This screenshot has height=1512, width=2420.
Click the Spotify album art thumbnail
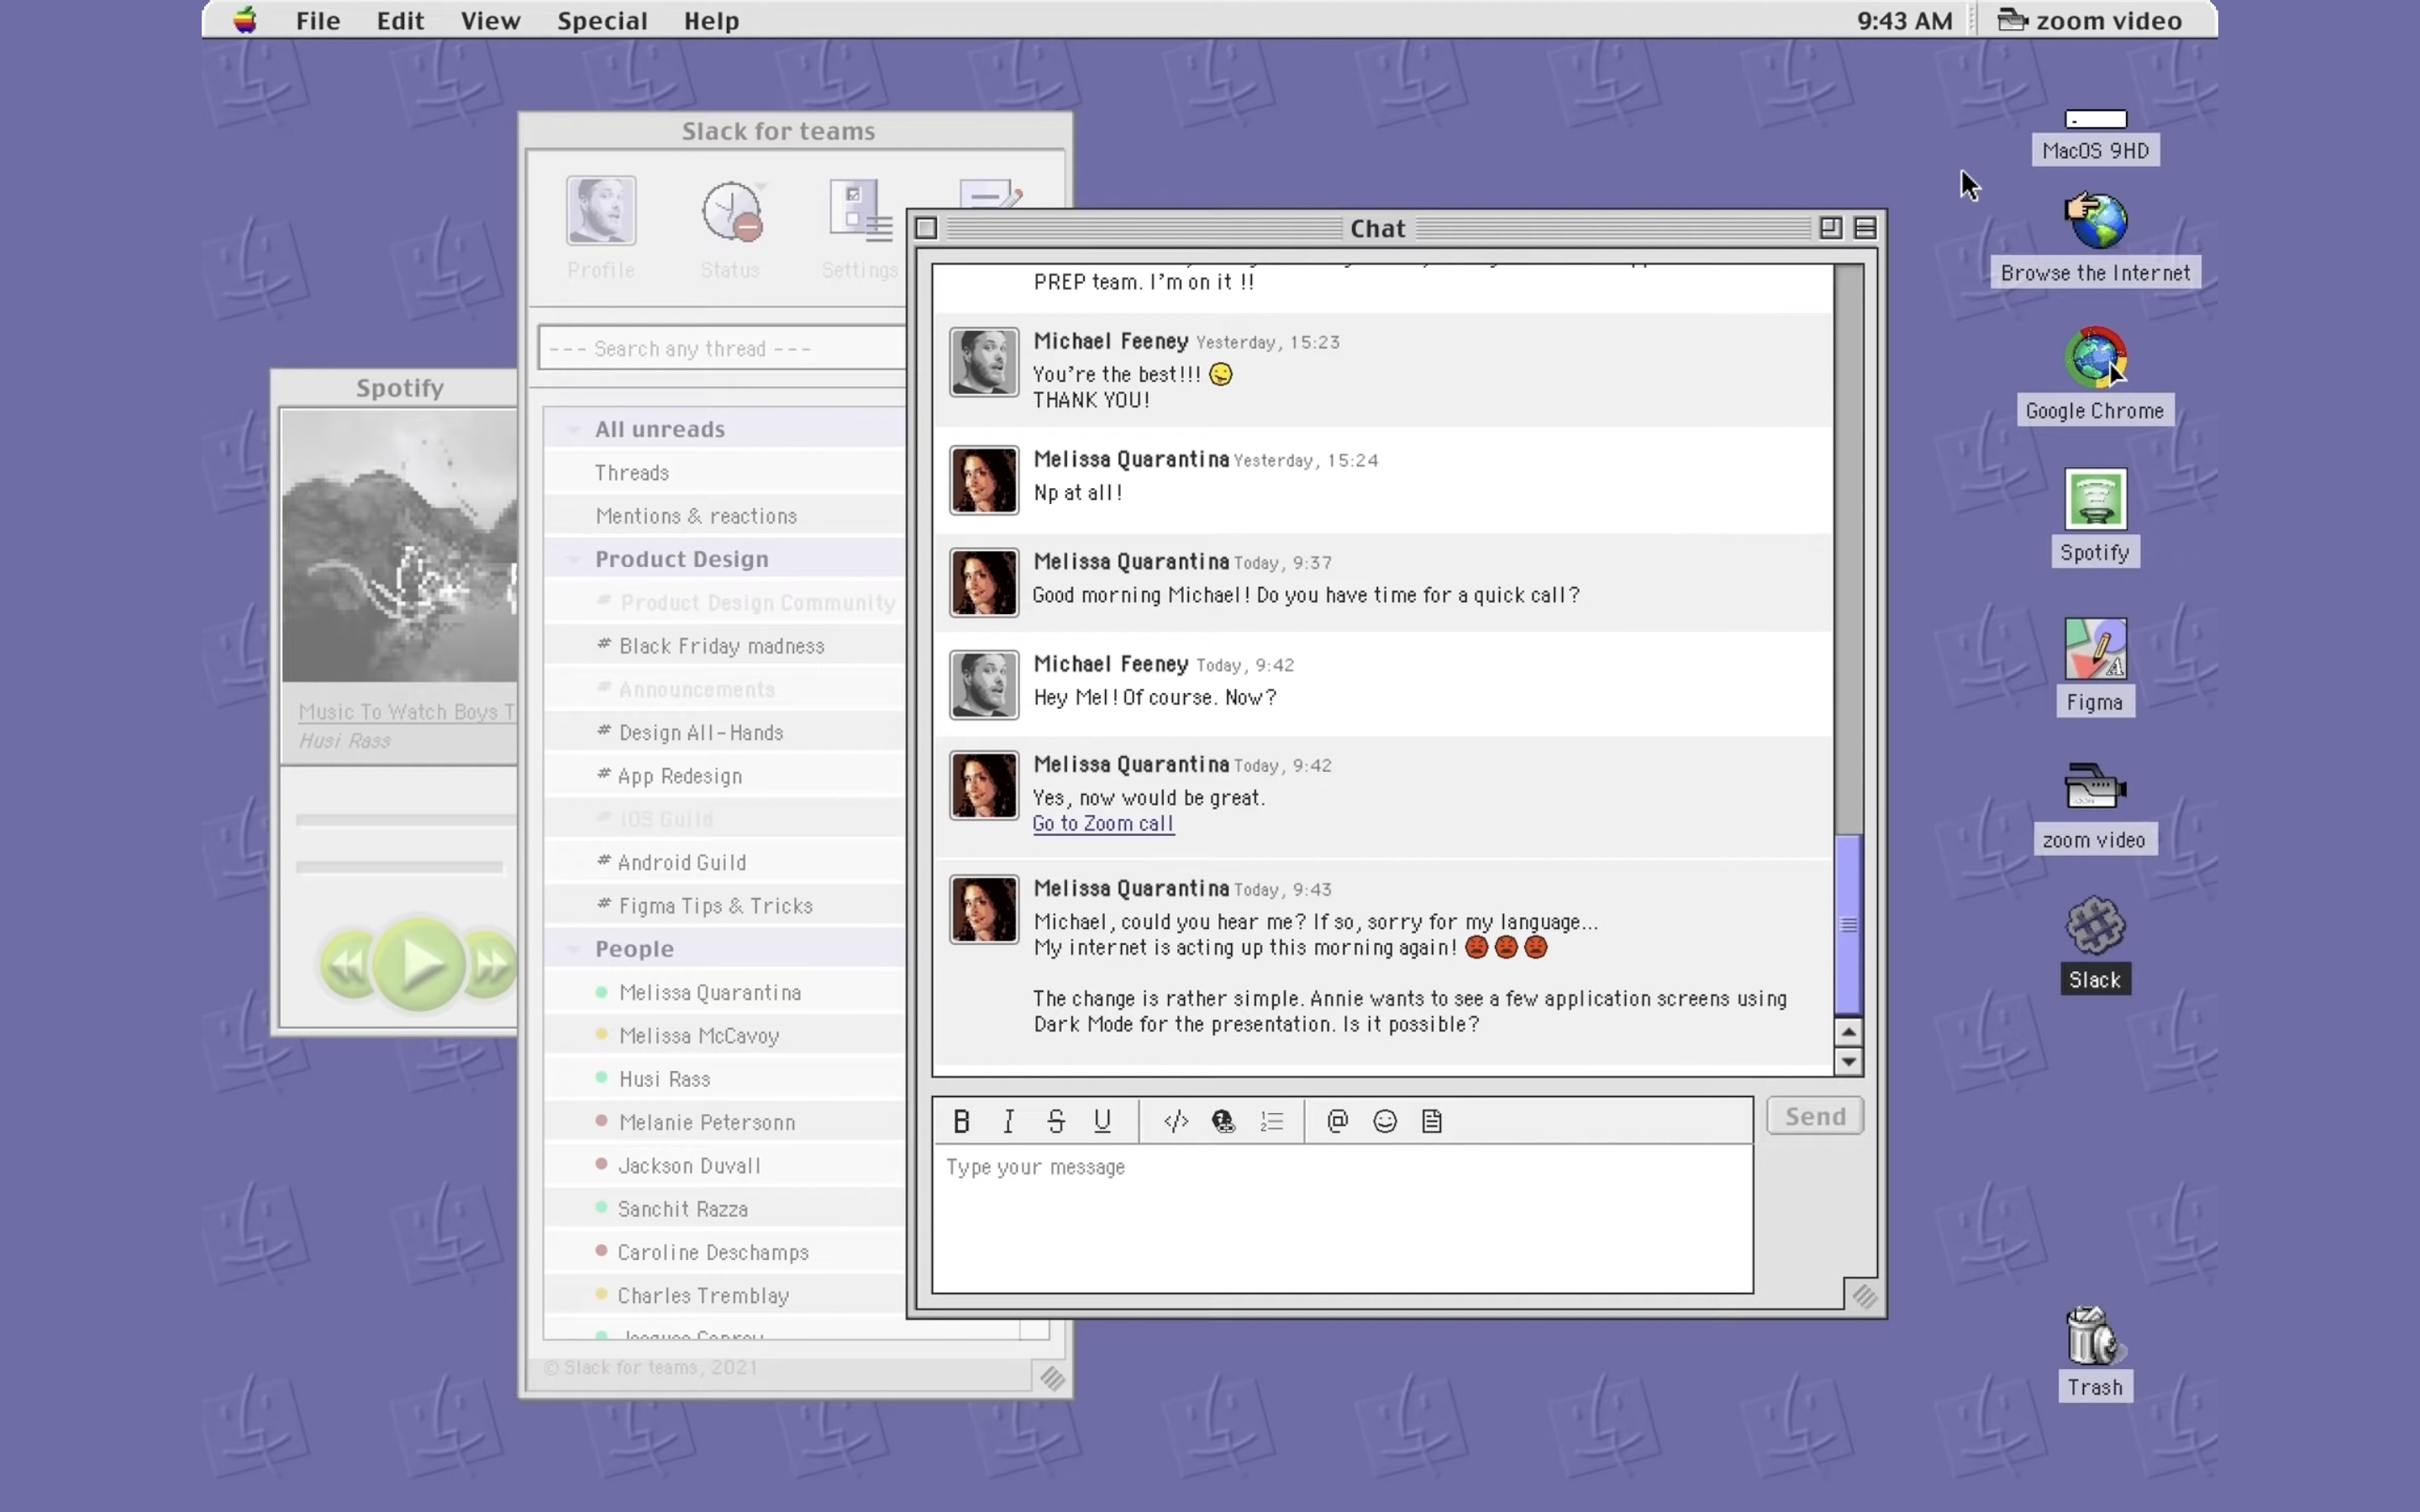[x=400, y=546]
